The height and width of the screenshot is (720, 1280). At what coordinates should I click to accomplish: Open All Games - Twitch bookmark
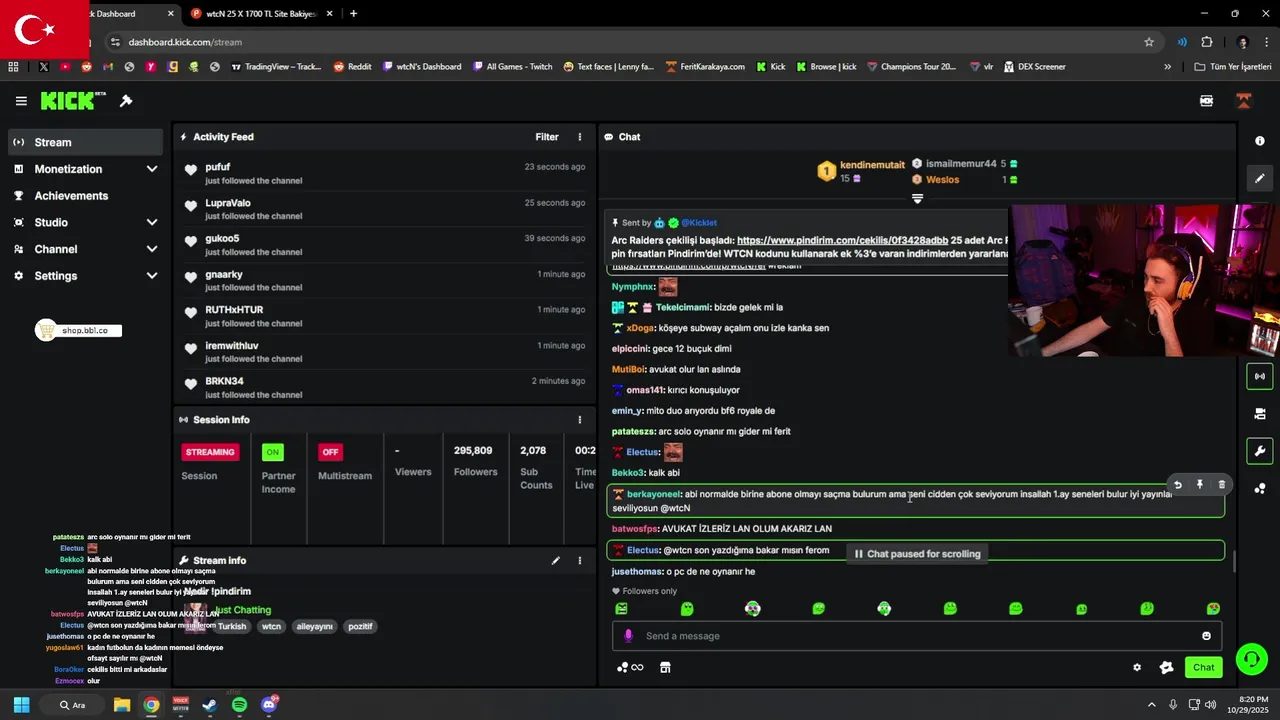tap(511, 67)
